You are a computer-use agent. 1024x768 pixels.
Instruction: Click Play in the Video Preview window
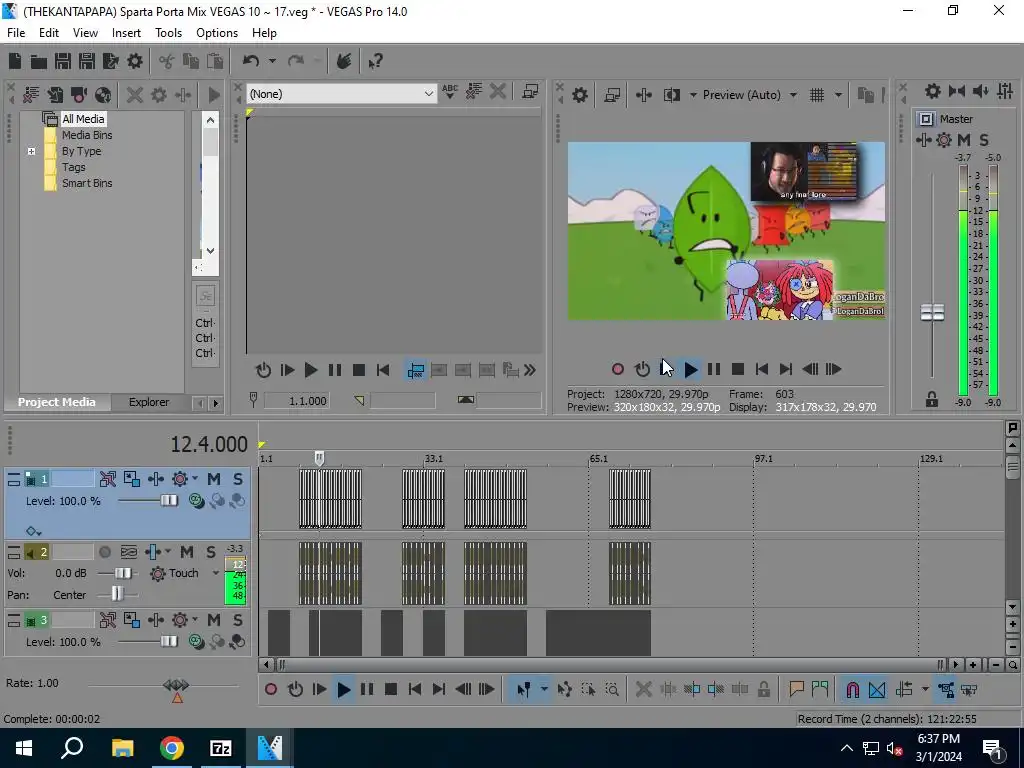pyautogui.click(x=690, y=370)
